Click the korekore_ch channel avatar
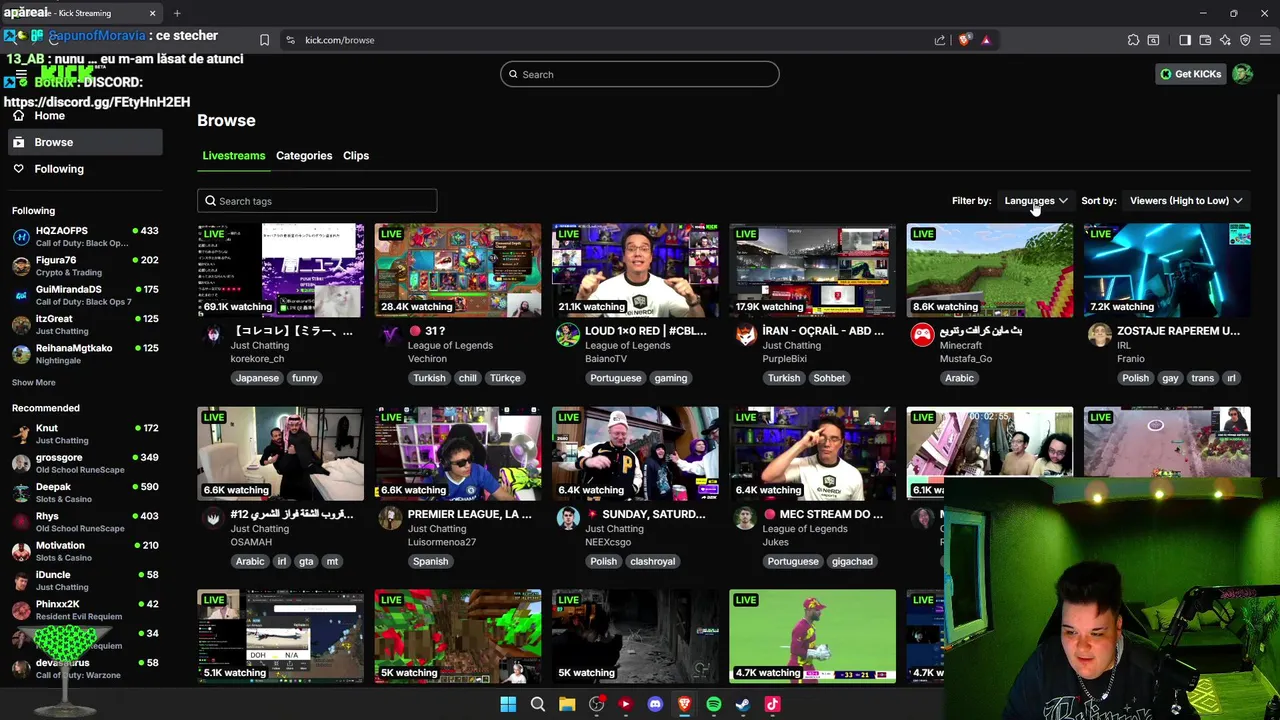The image size is (1280, 720). point(212,335)
